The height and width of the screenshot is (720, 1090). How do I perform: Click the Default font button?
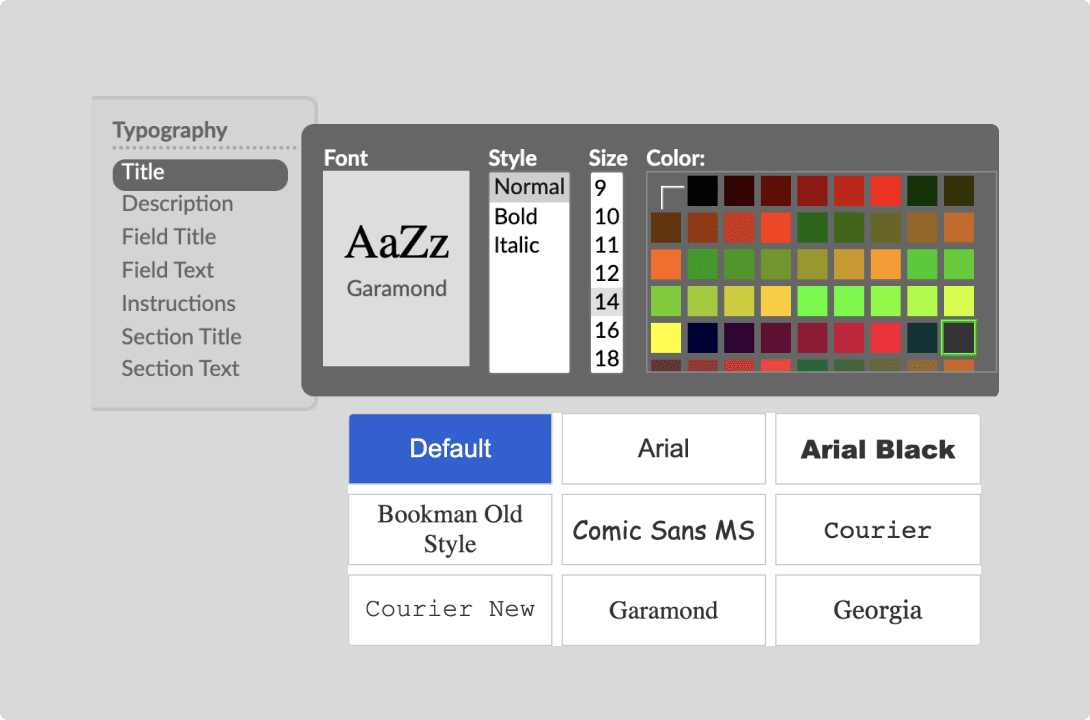[x=450, y=449]
